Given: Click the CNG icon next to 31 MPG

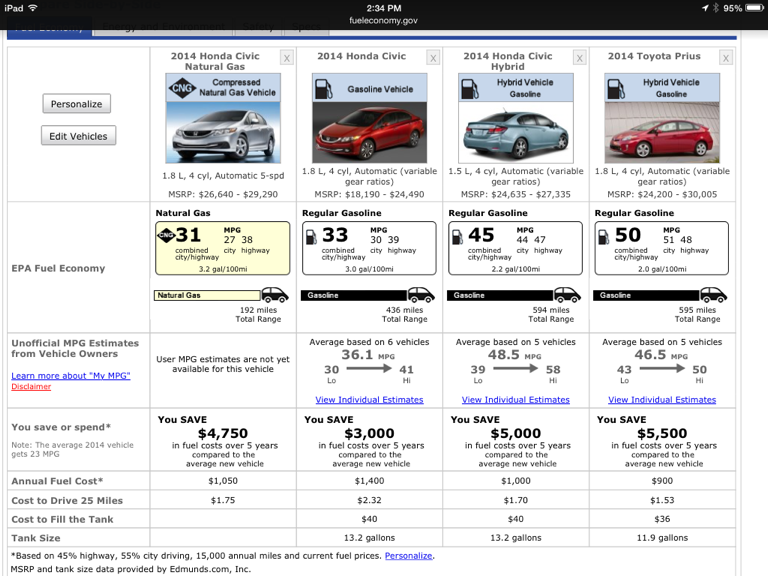Looking at the screenshot, I should (x=166, y=235).
